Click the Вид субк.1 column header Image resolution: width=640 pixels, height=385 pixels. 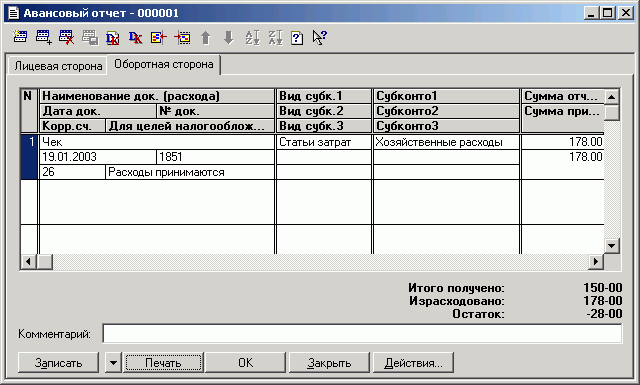[324, 96]
